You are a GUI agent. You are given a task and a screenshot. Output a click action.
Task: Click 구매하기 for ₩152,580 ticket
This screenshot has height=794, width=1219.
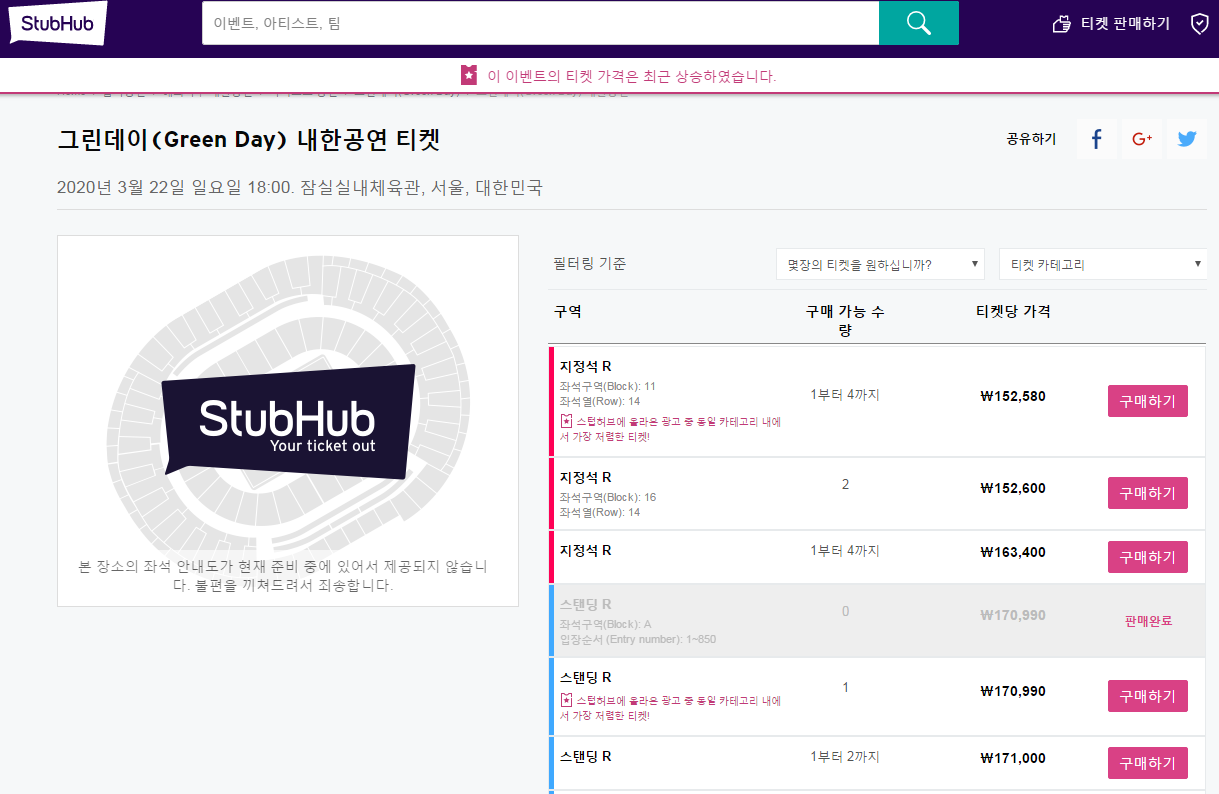tap(1147, 401)
